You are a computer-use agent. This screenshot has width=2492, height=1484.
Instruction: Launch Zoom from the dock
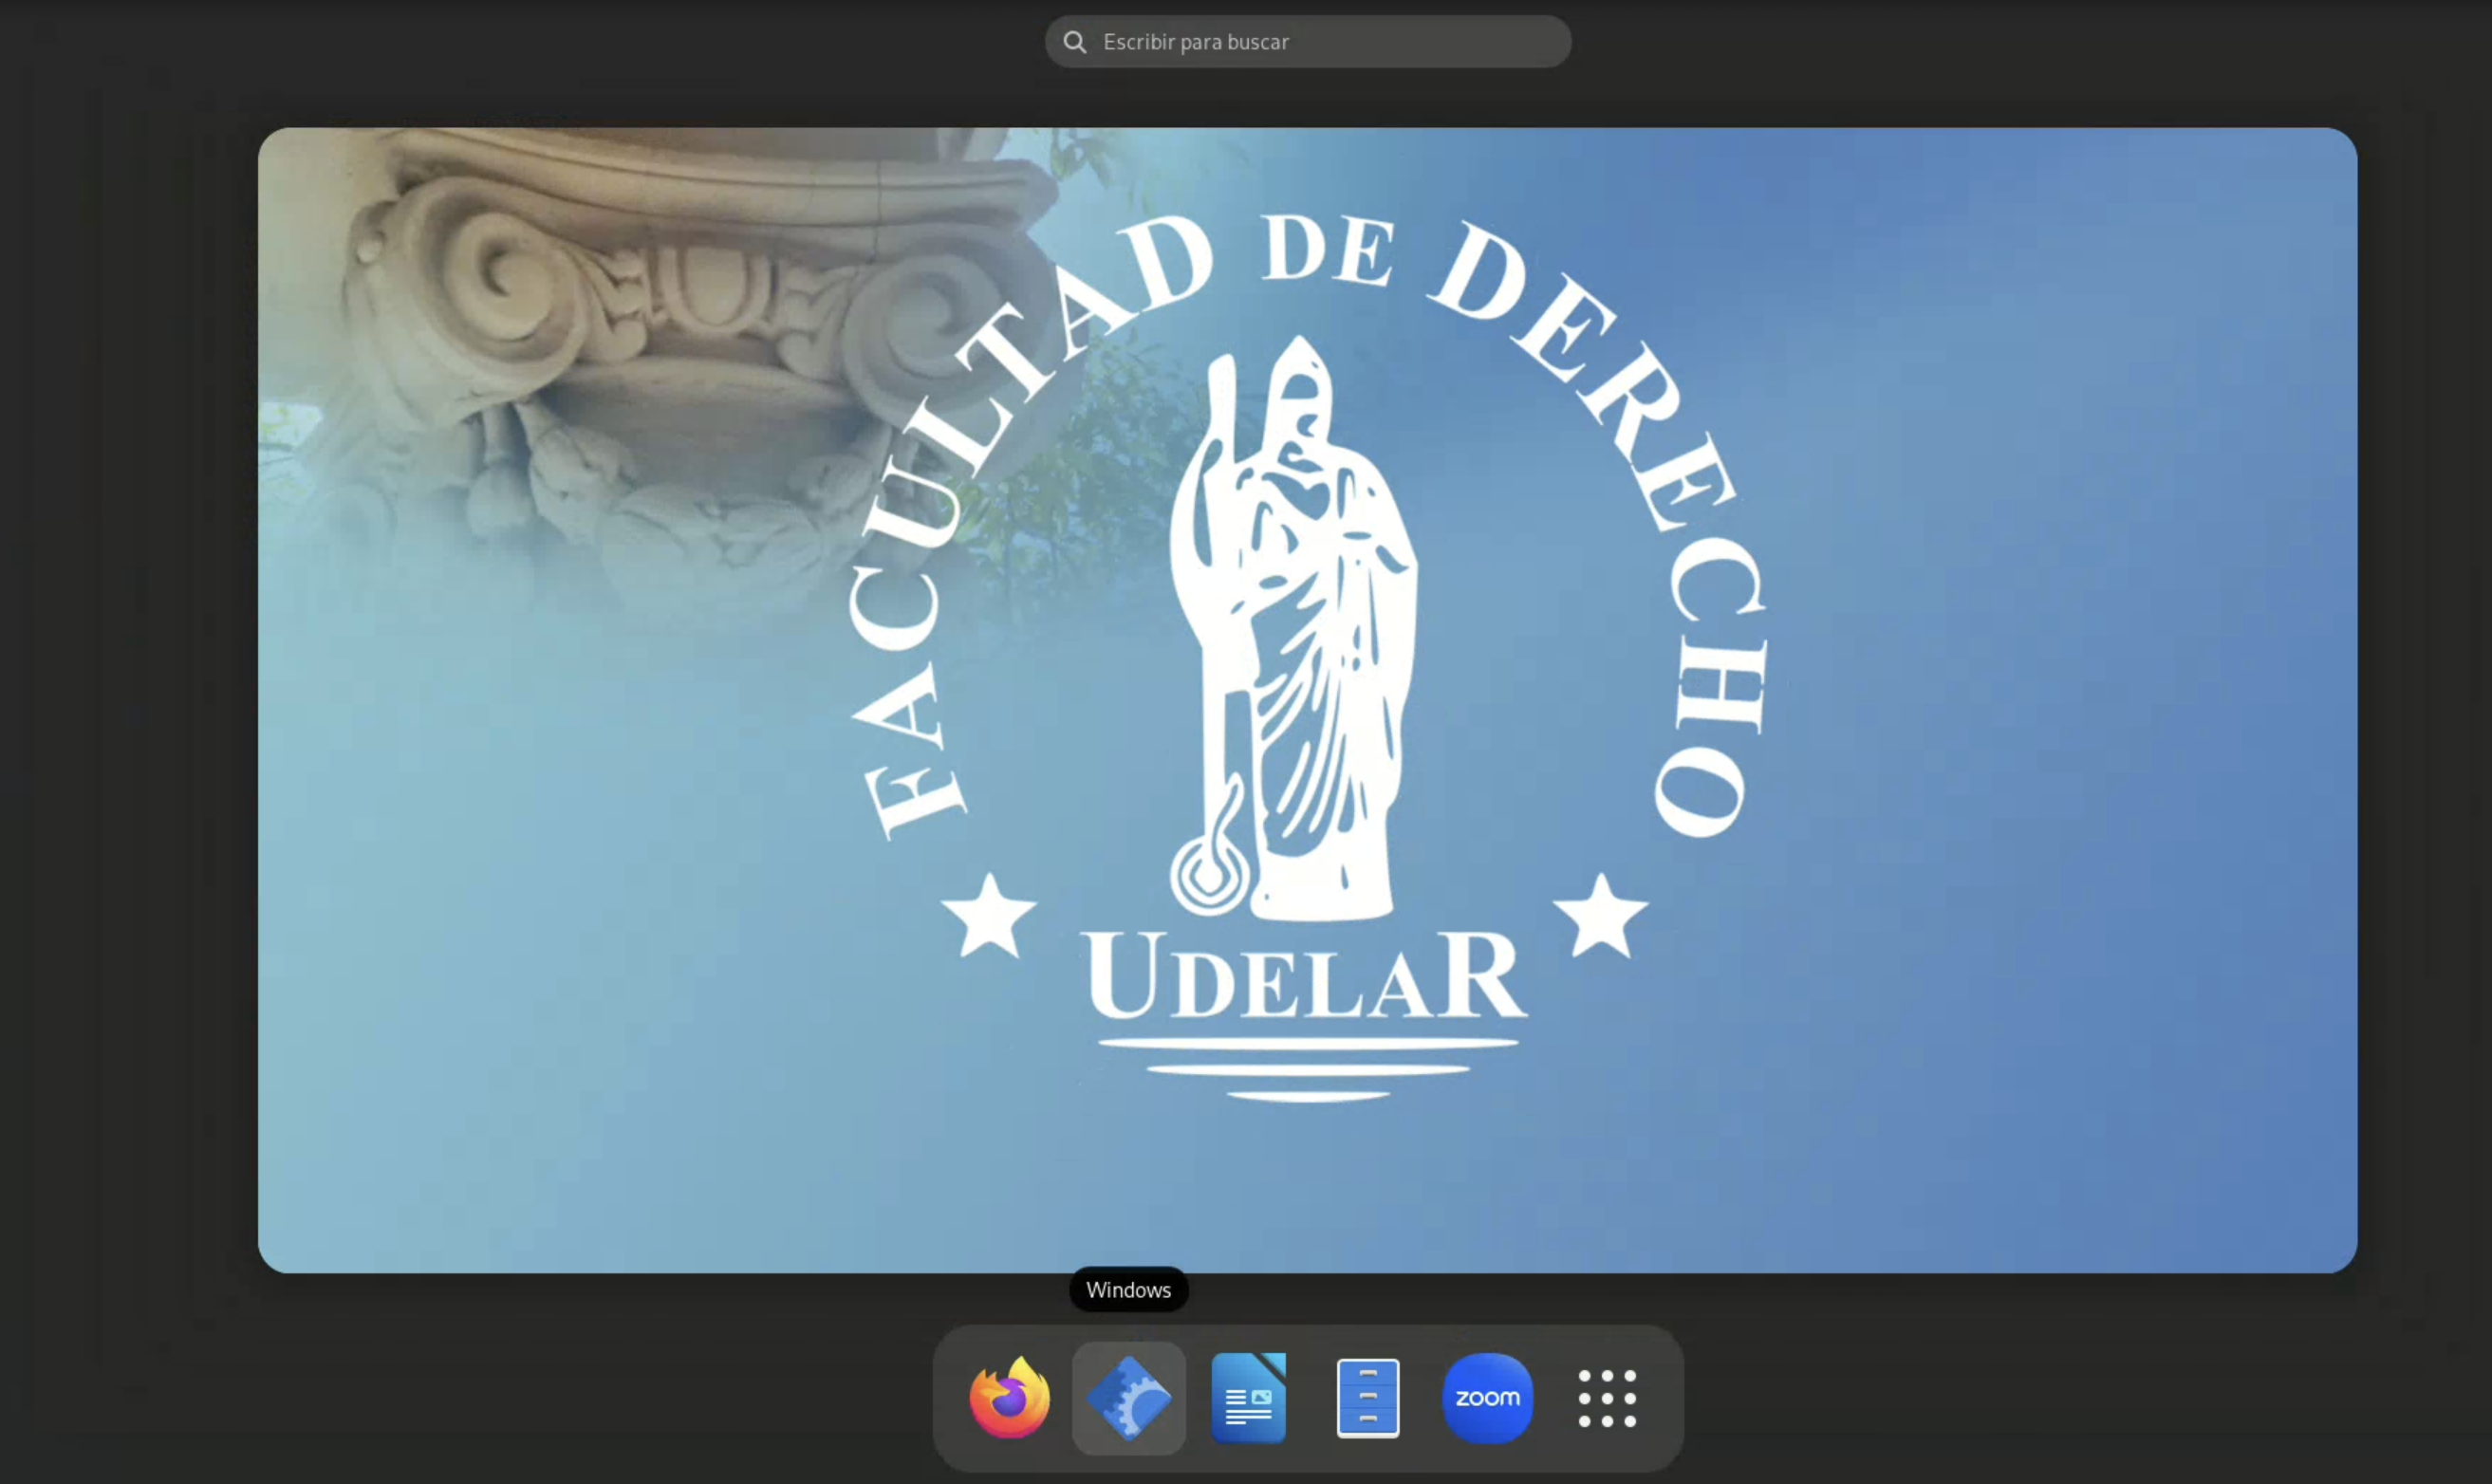1487,1397
